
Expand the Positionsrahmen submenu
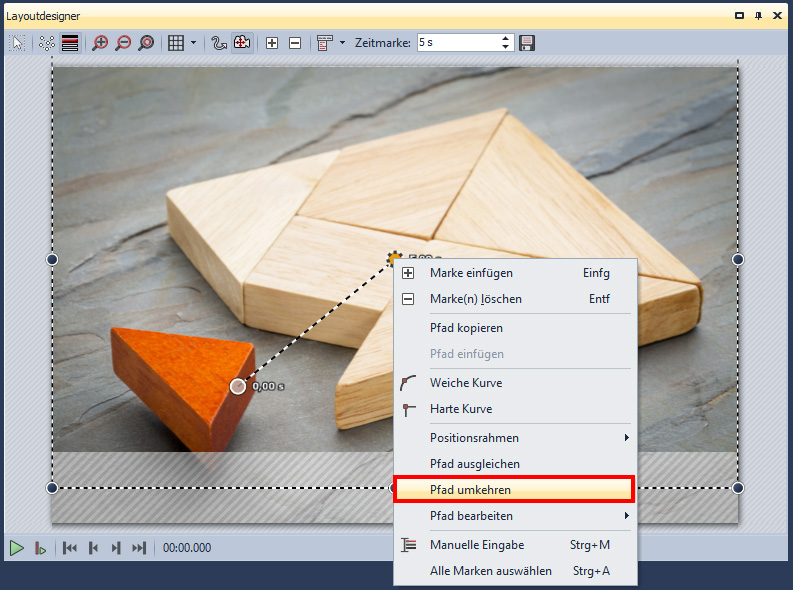click(x=626, y=438)
